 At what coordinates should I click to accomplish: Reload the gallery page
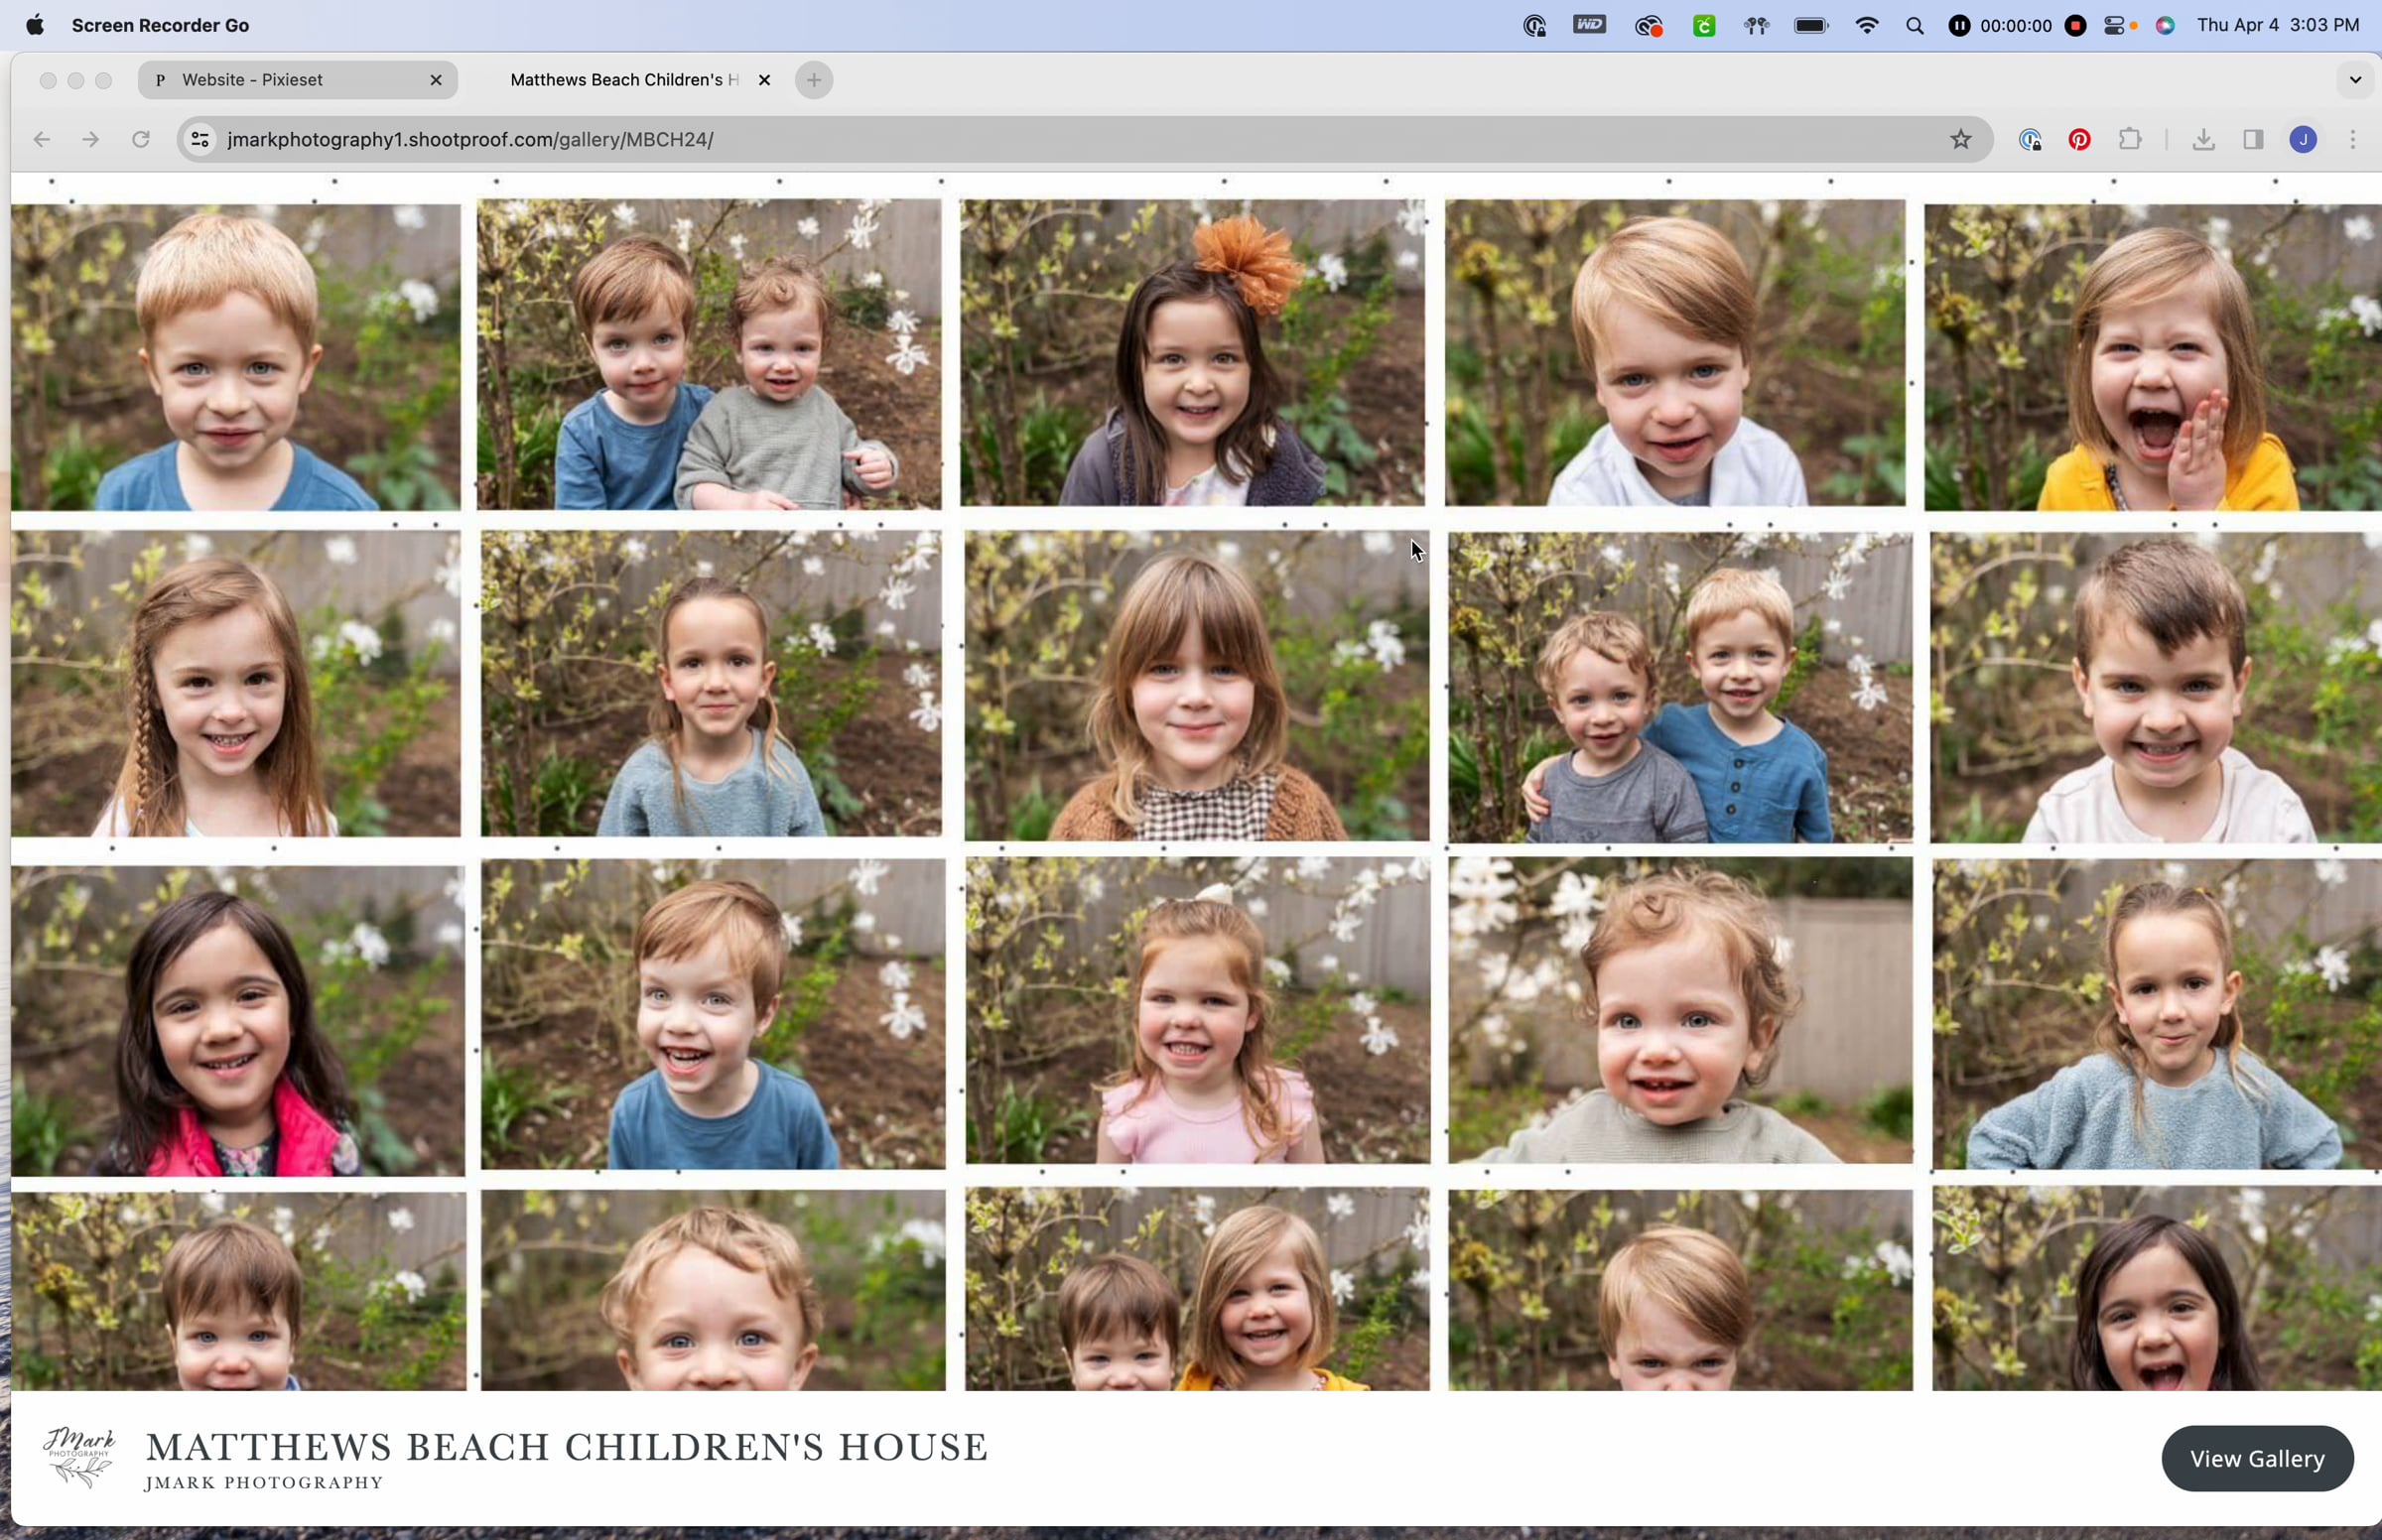pos(141,139)
